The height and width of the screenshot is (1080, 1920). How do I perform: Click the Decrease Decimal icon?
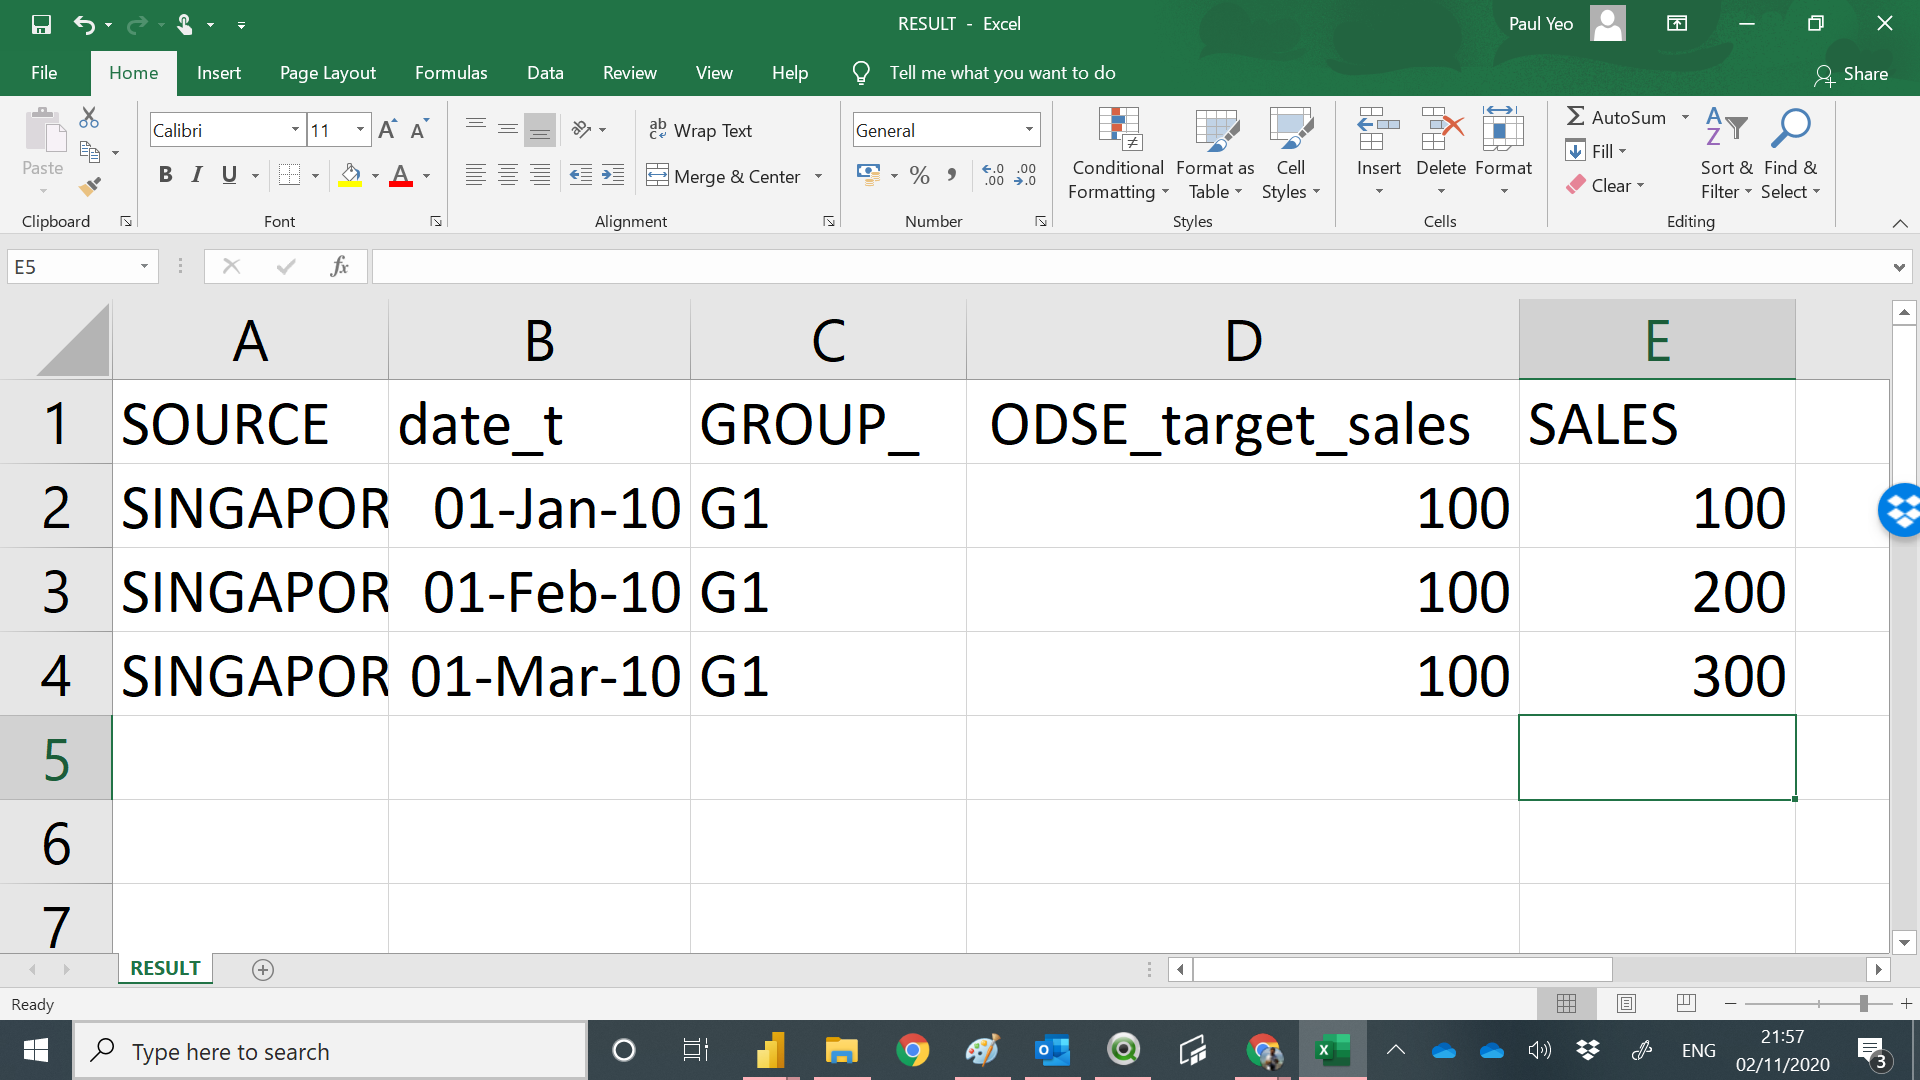pos(1025,176)
